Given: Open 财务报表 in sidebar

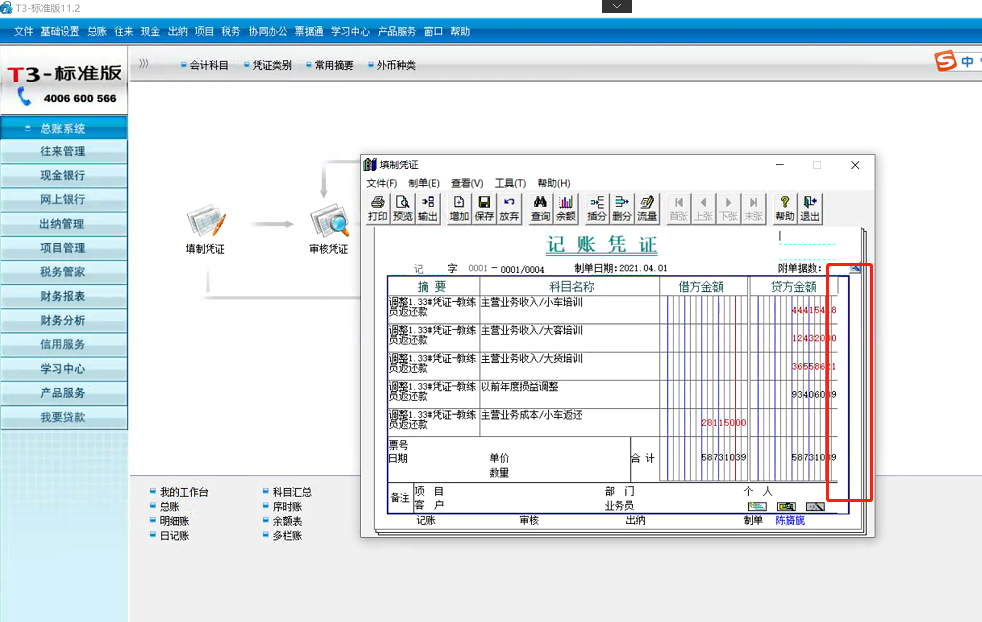Looking at the screenshot, I should click(64, 296).
